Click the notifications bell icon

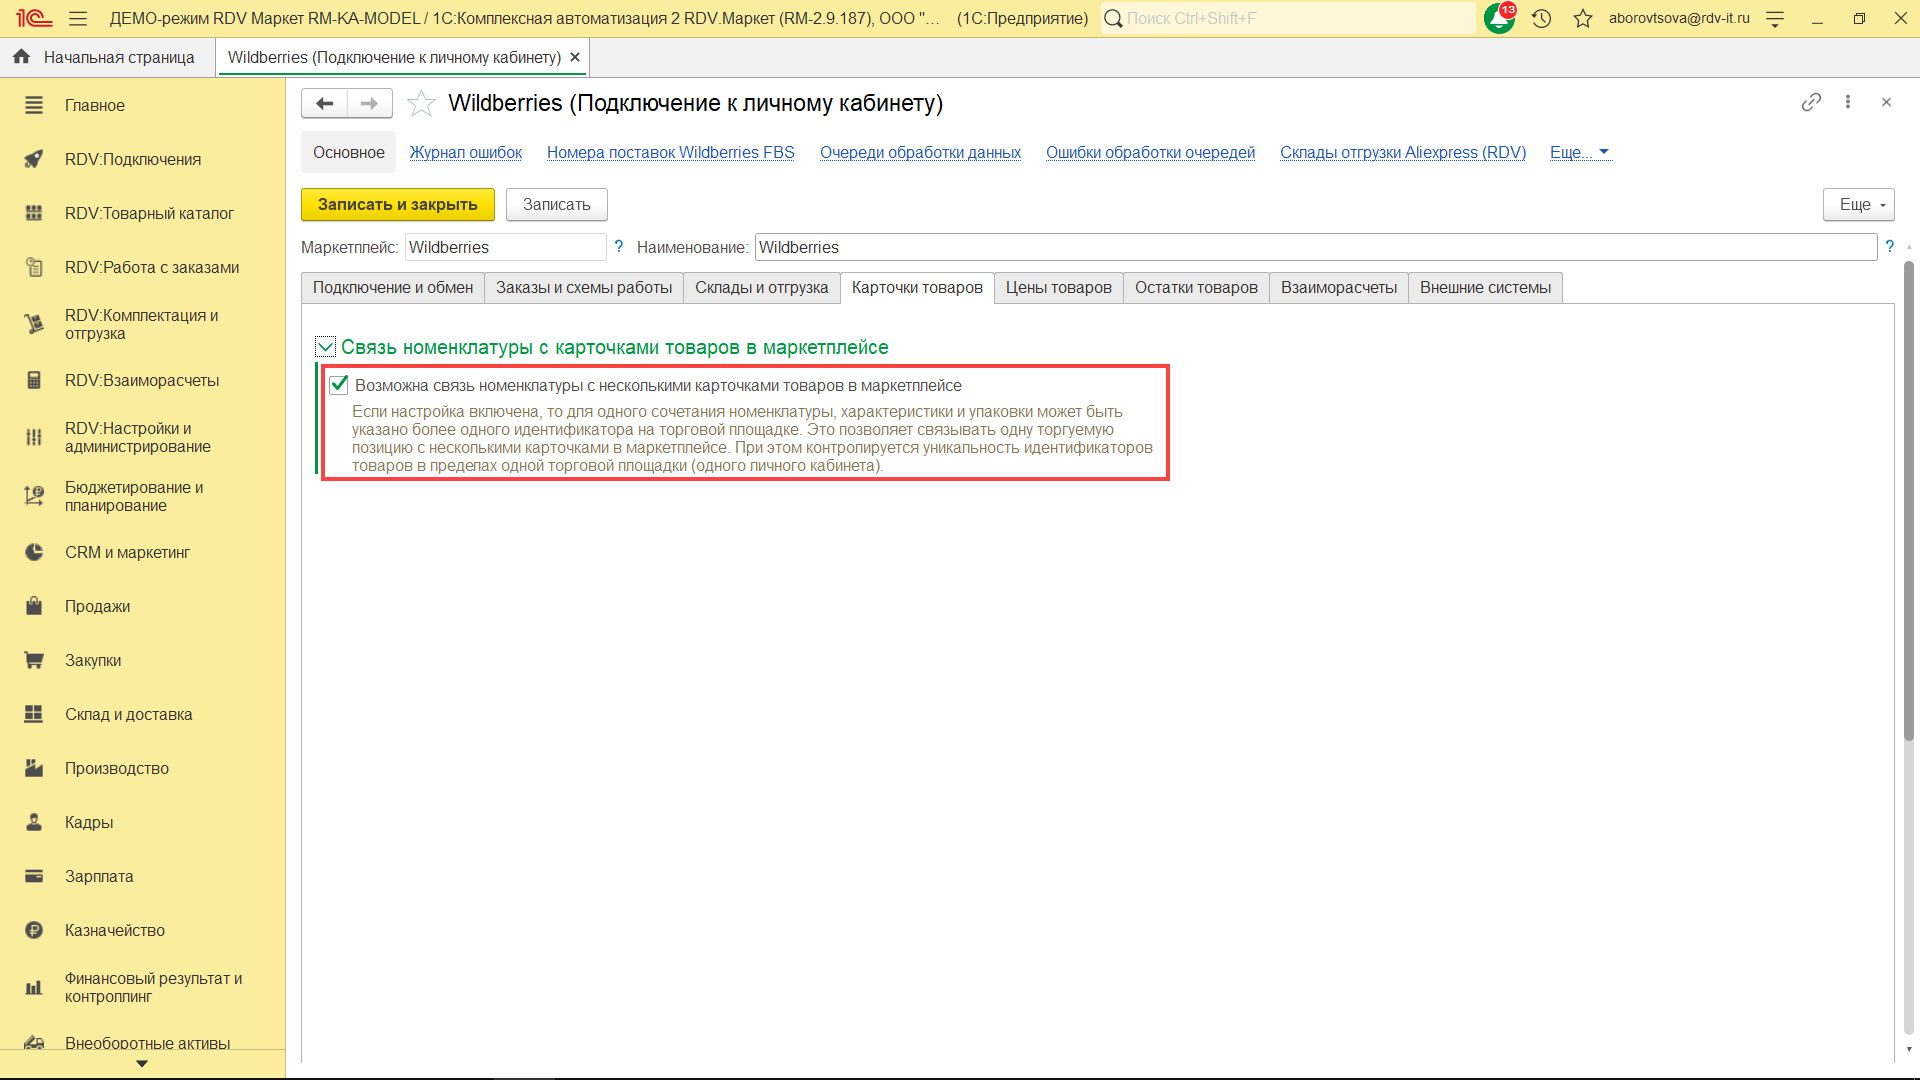point(1498,19)
